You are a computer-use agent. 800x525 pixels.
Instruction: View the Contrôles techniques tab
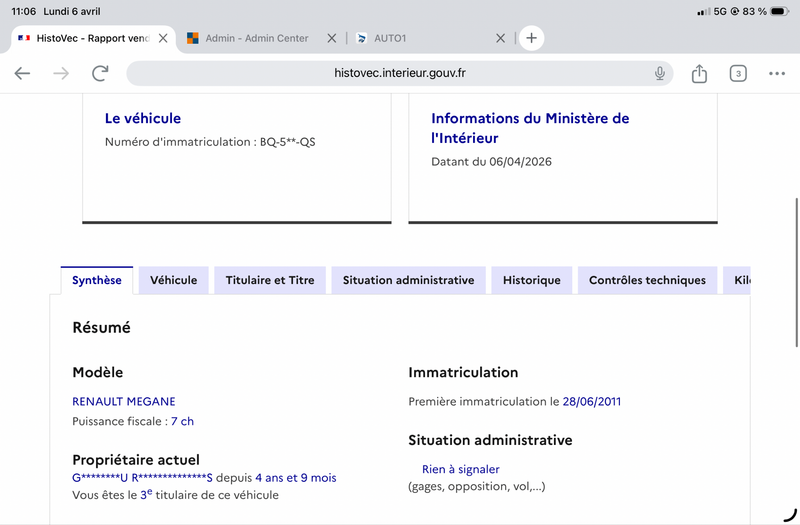[x=647, y=280]
